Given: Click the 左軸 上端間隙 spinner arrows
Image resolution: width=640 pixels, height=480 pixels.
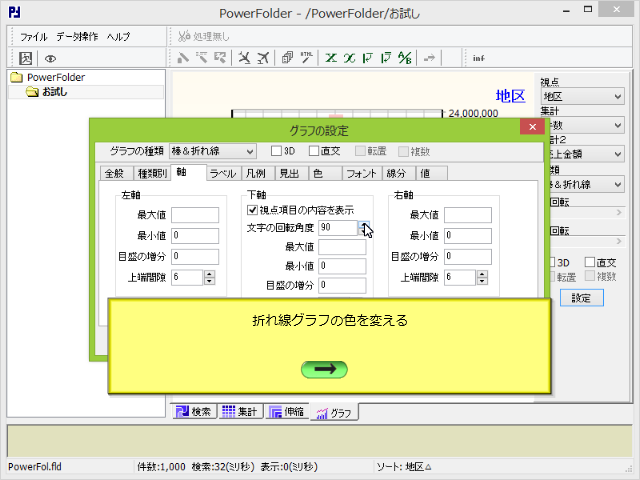Looking at the screenshot, I should [x=209, y=278].
